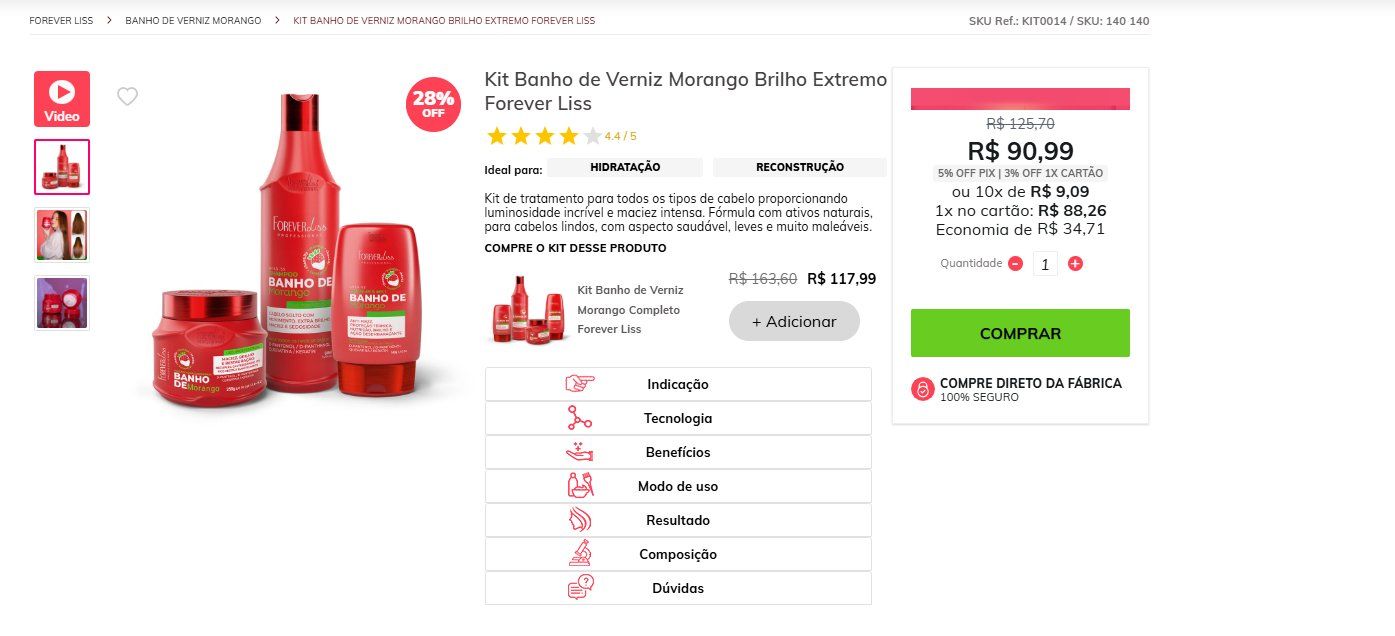
Task: Select the hair before-after thumbnail
Action: pyautogui.click(x=62, y=234)
